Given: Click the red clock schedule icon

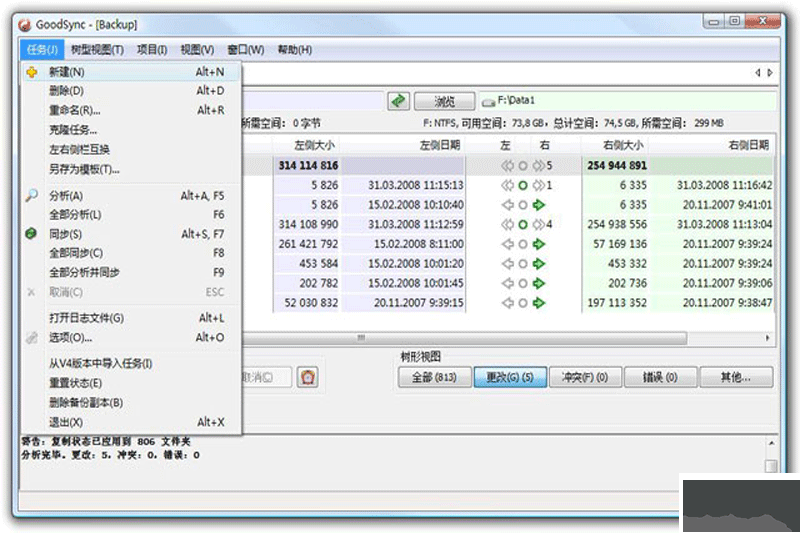Looking at the screenshot, I should [x=309, y=377].
